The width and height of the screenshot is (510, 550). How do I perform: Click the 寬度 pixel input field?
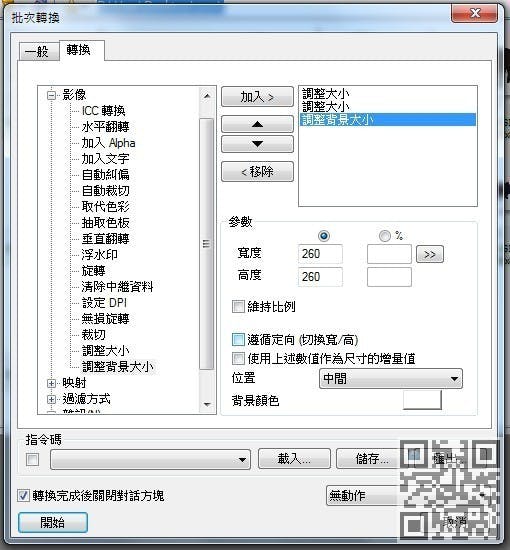tap(320, 254)
